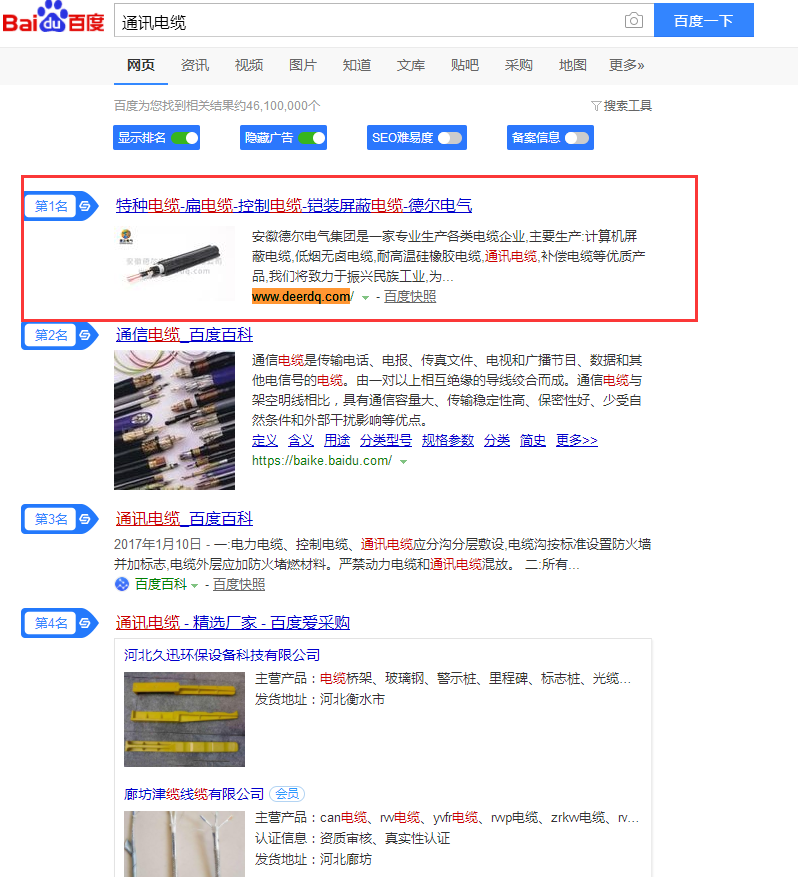798x877 pixels.
Task: Open 通讯电缆 - 精选厂家 - 百度爱采购 title
Action: pos(233,622)
